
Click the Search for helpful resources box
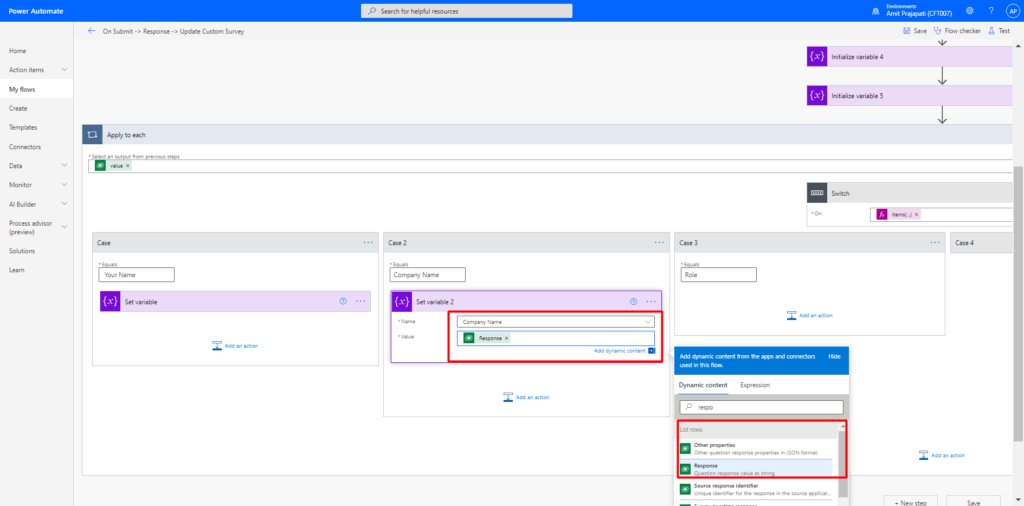[466, 11]
